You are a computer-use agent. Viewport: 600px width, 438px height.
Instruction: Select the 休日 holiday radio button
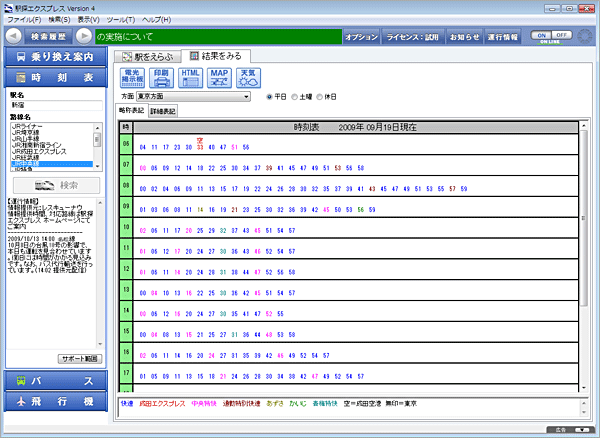[325, 97]
